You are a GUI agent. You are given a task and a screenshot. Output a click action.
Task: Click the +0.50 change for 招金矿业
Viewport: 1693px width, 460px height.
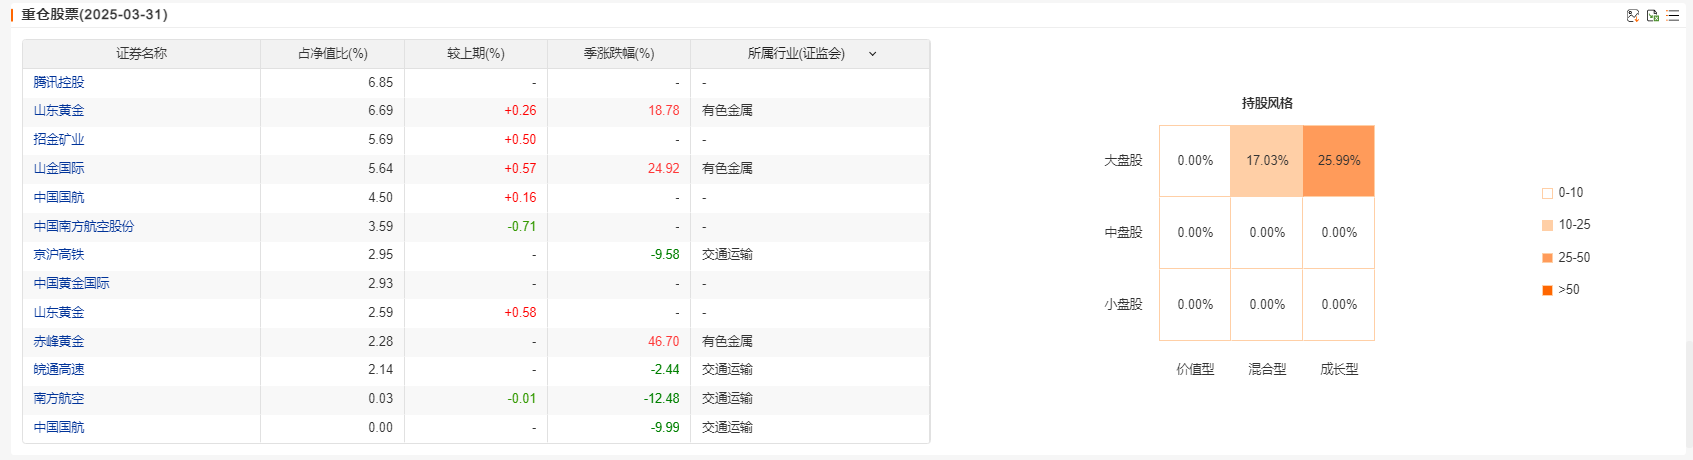point(520,140)
